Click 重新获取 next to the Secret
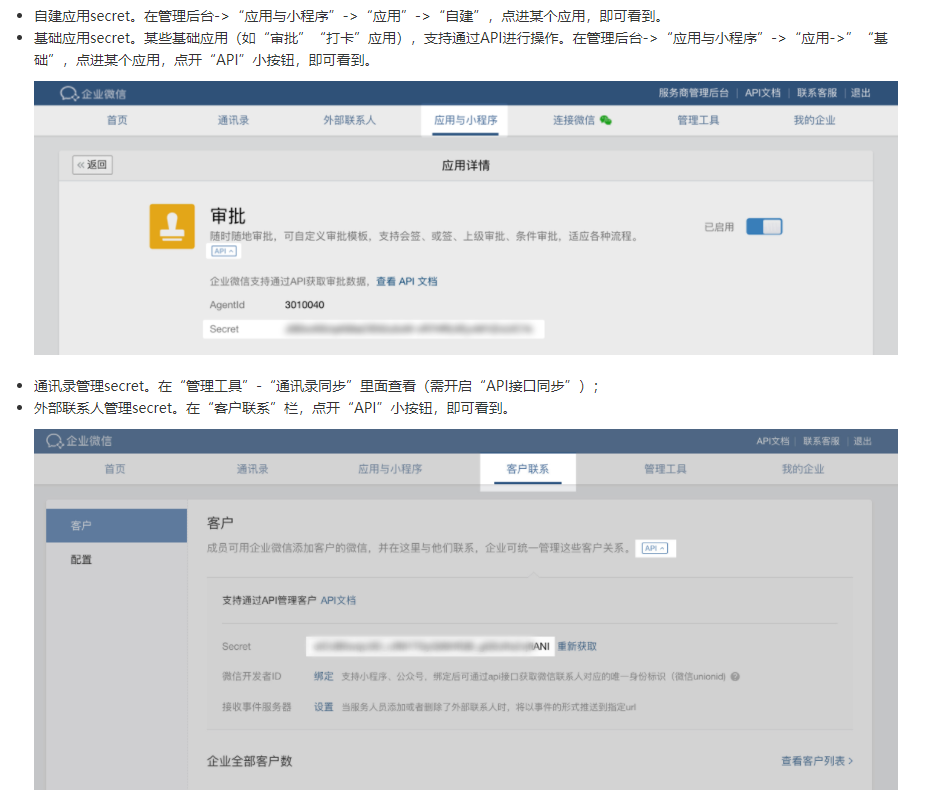Image resolution: width=930 pixels, height=810 pixels. pyautogui.click(x=577, y=646)
